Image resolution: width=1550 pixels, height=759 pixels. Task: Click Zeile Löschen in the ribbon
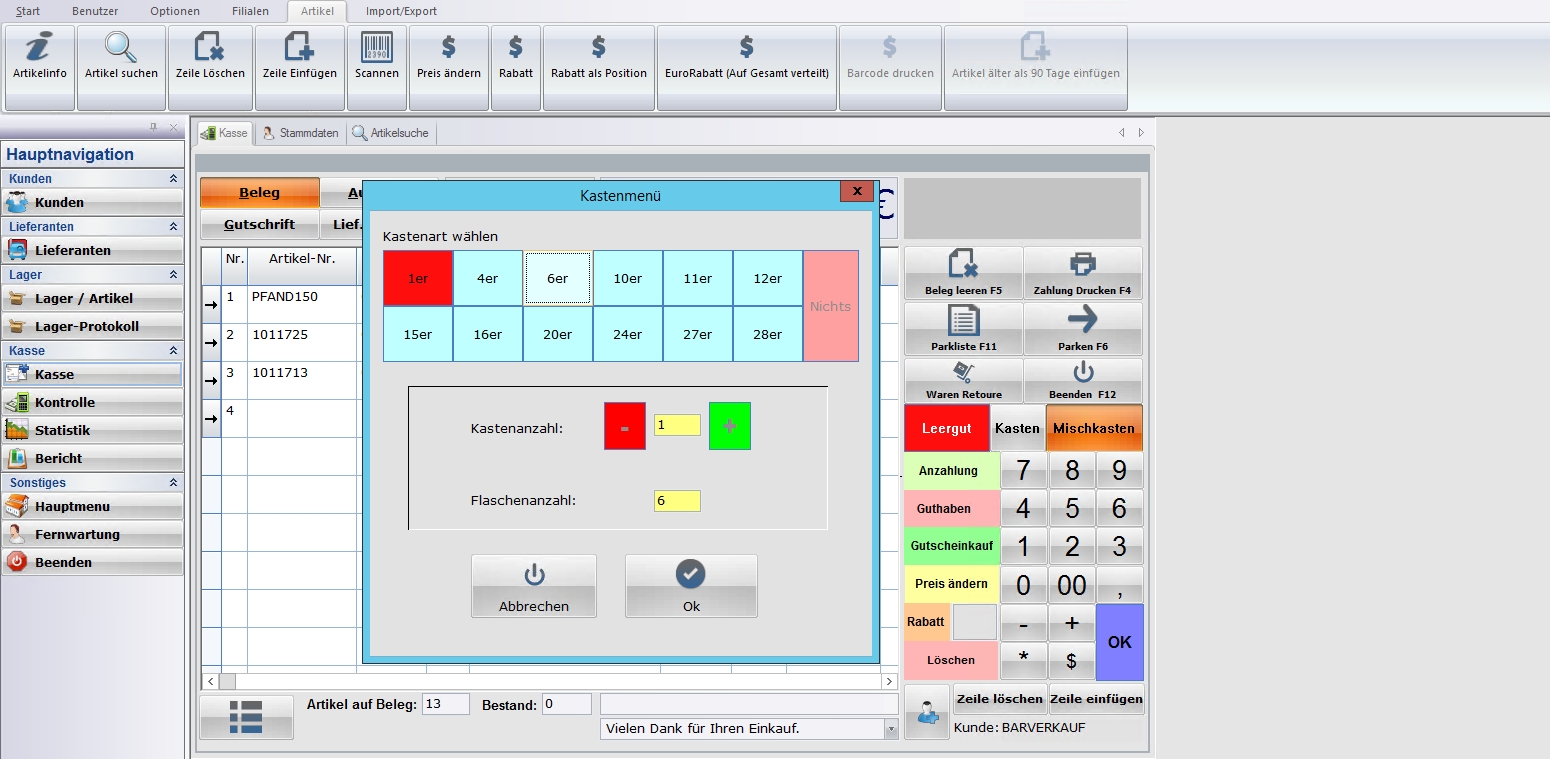[x=210, y=68]
